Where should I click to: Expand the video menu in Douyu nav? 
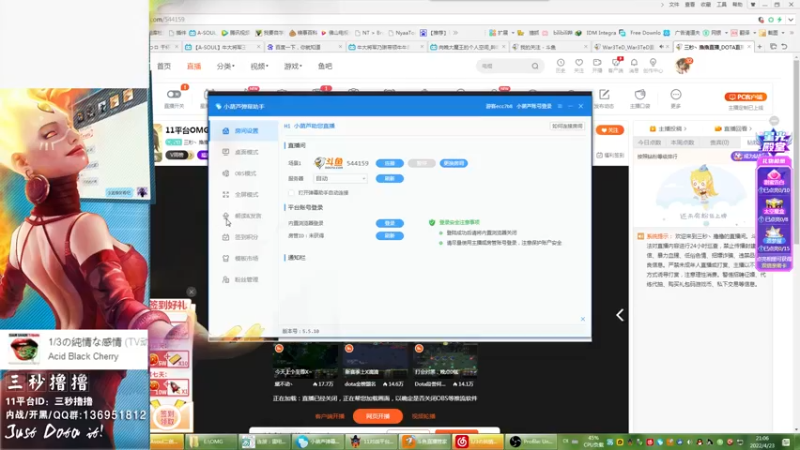(x=259, y=66)
